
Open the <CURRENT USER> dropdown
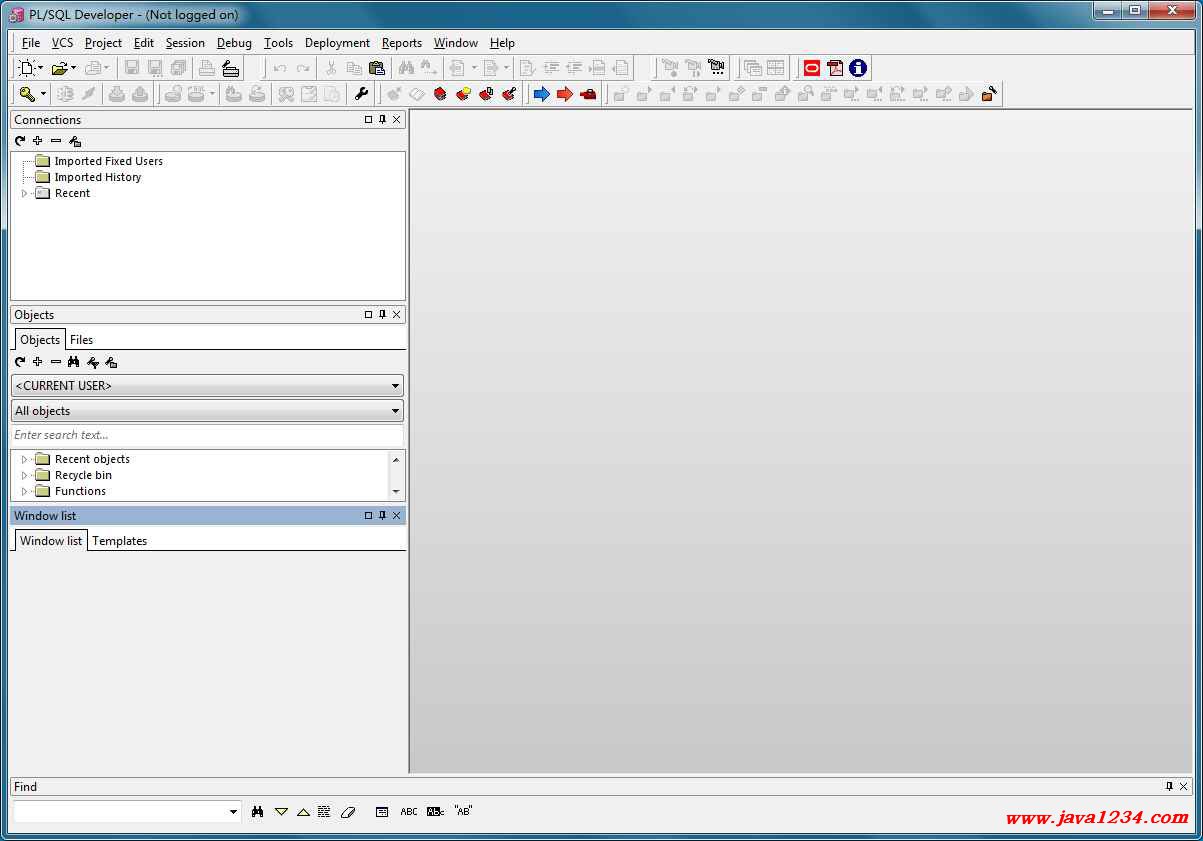click(x=396, y=386)
